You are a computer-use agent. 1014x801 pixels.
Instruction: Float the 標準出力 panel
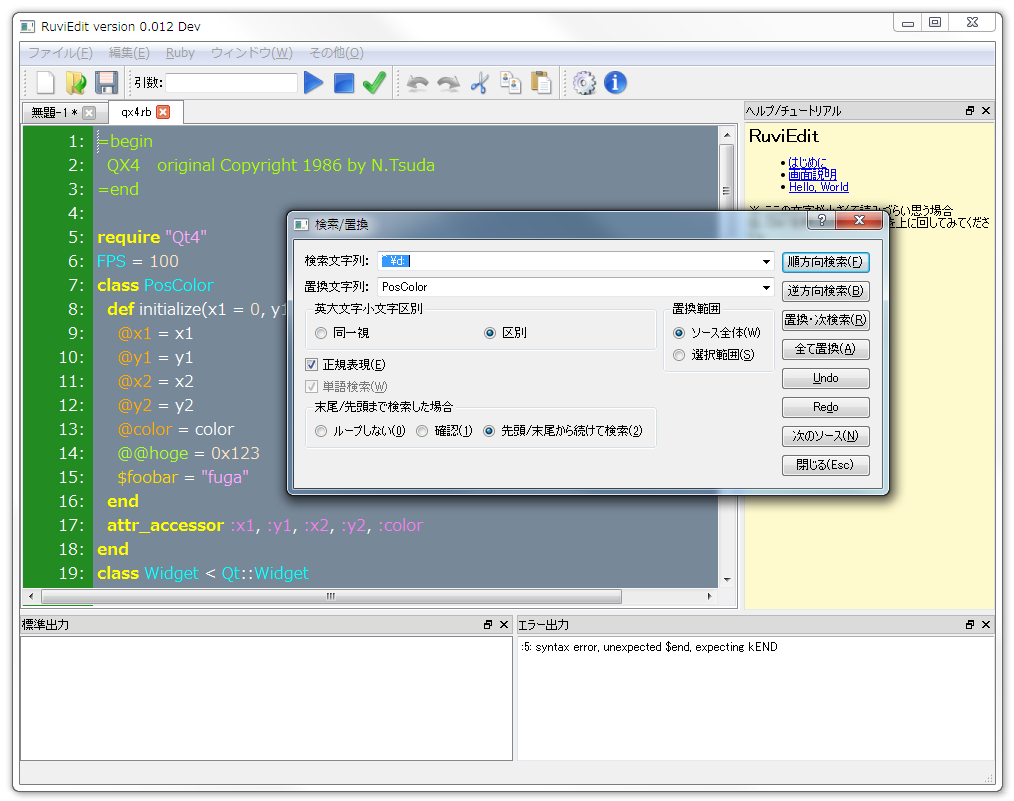click(488, 625)
